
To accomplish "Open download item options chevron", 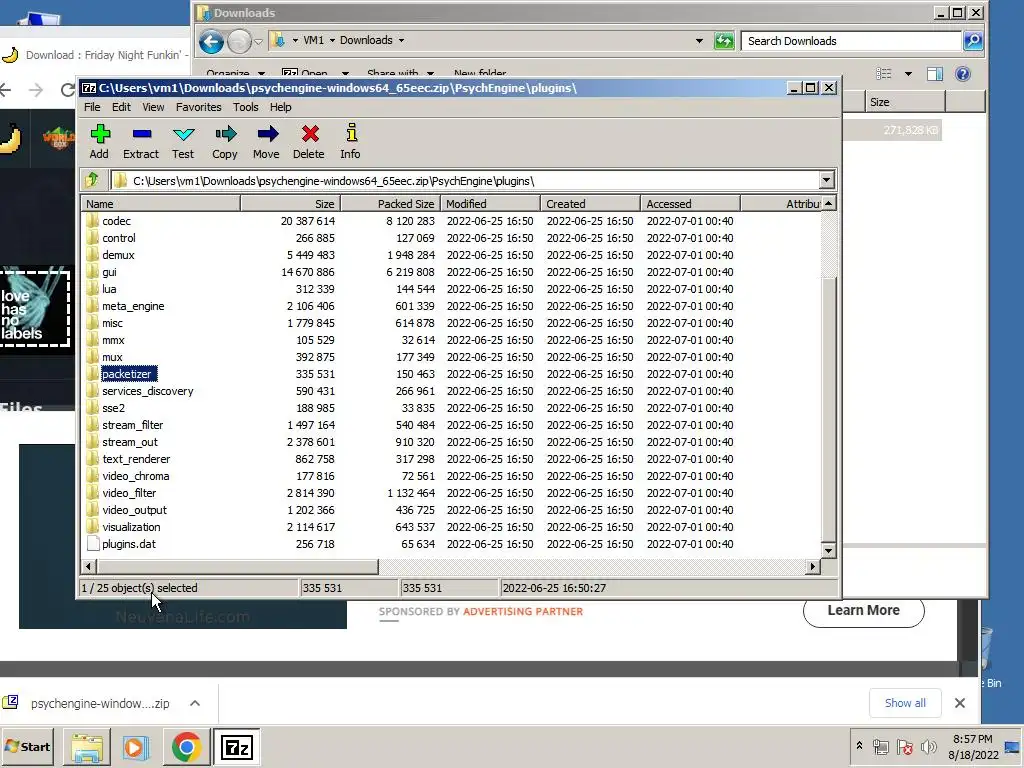I will tap(195, 703).
